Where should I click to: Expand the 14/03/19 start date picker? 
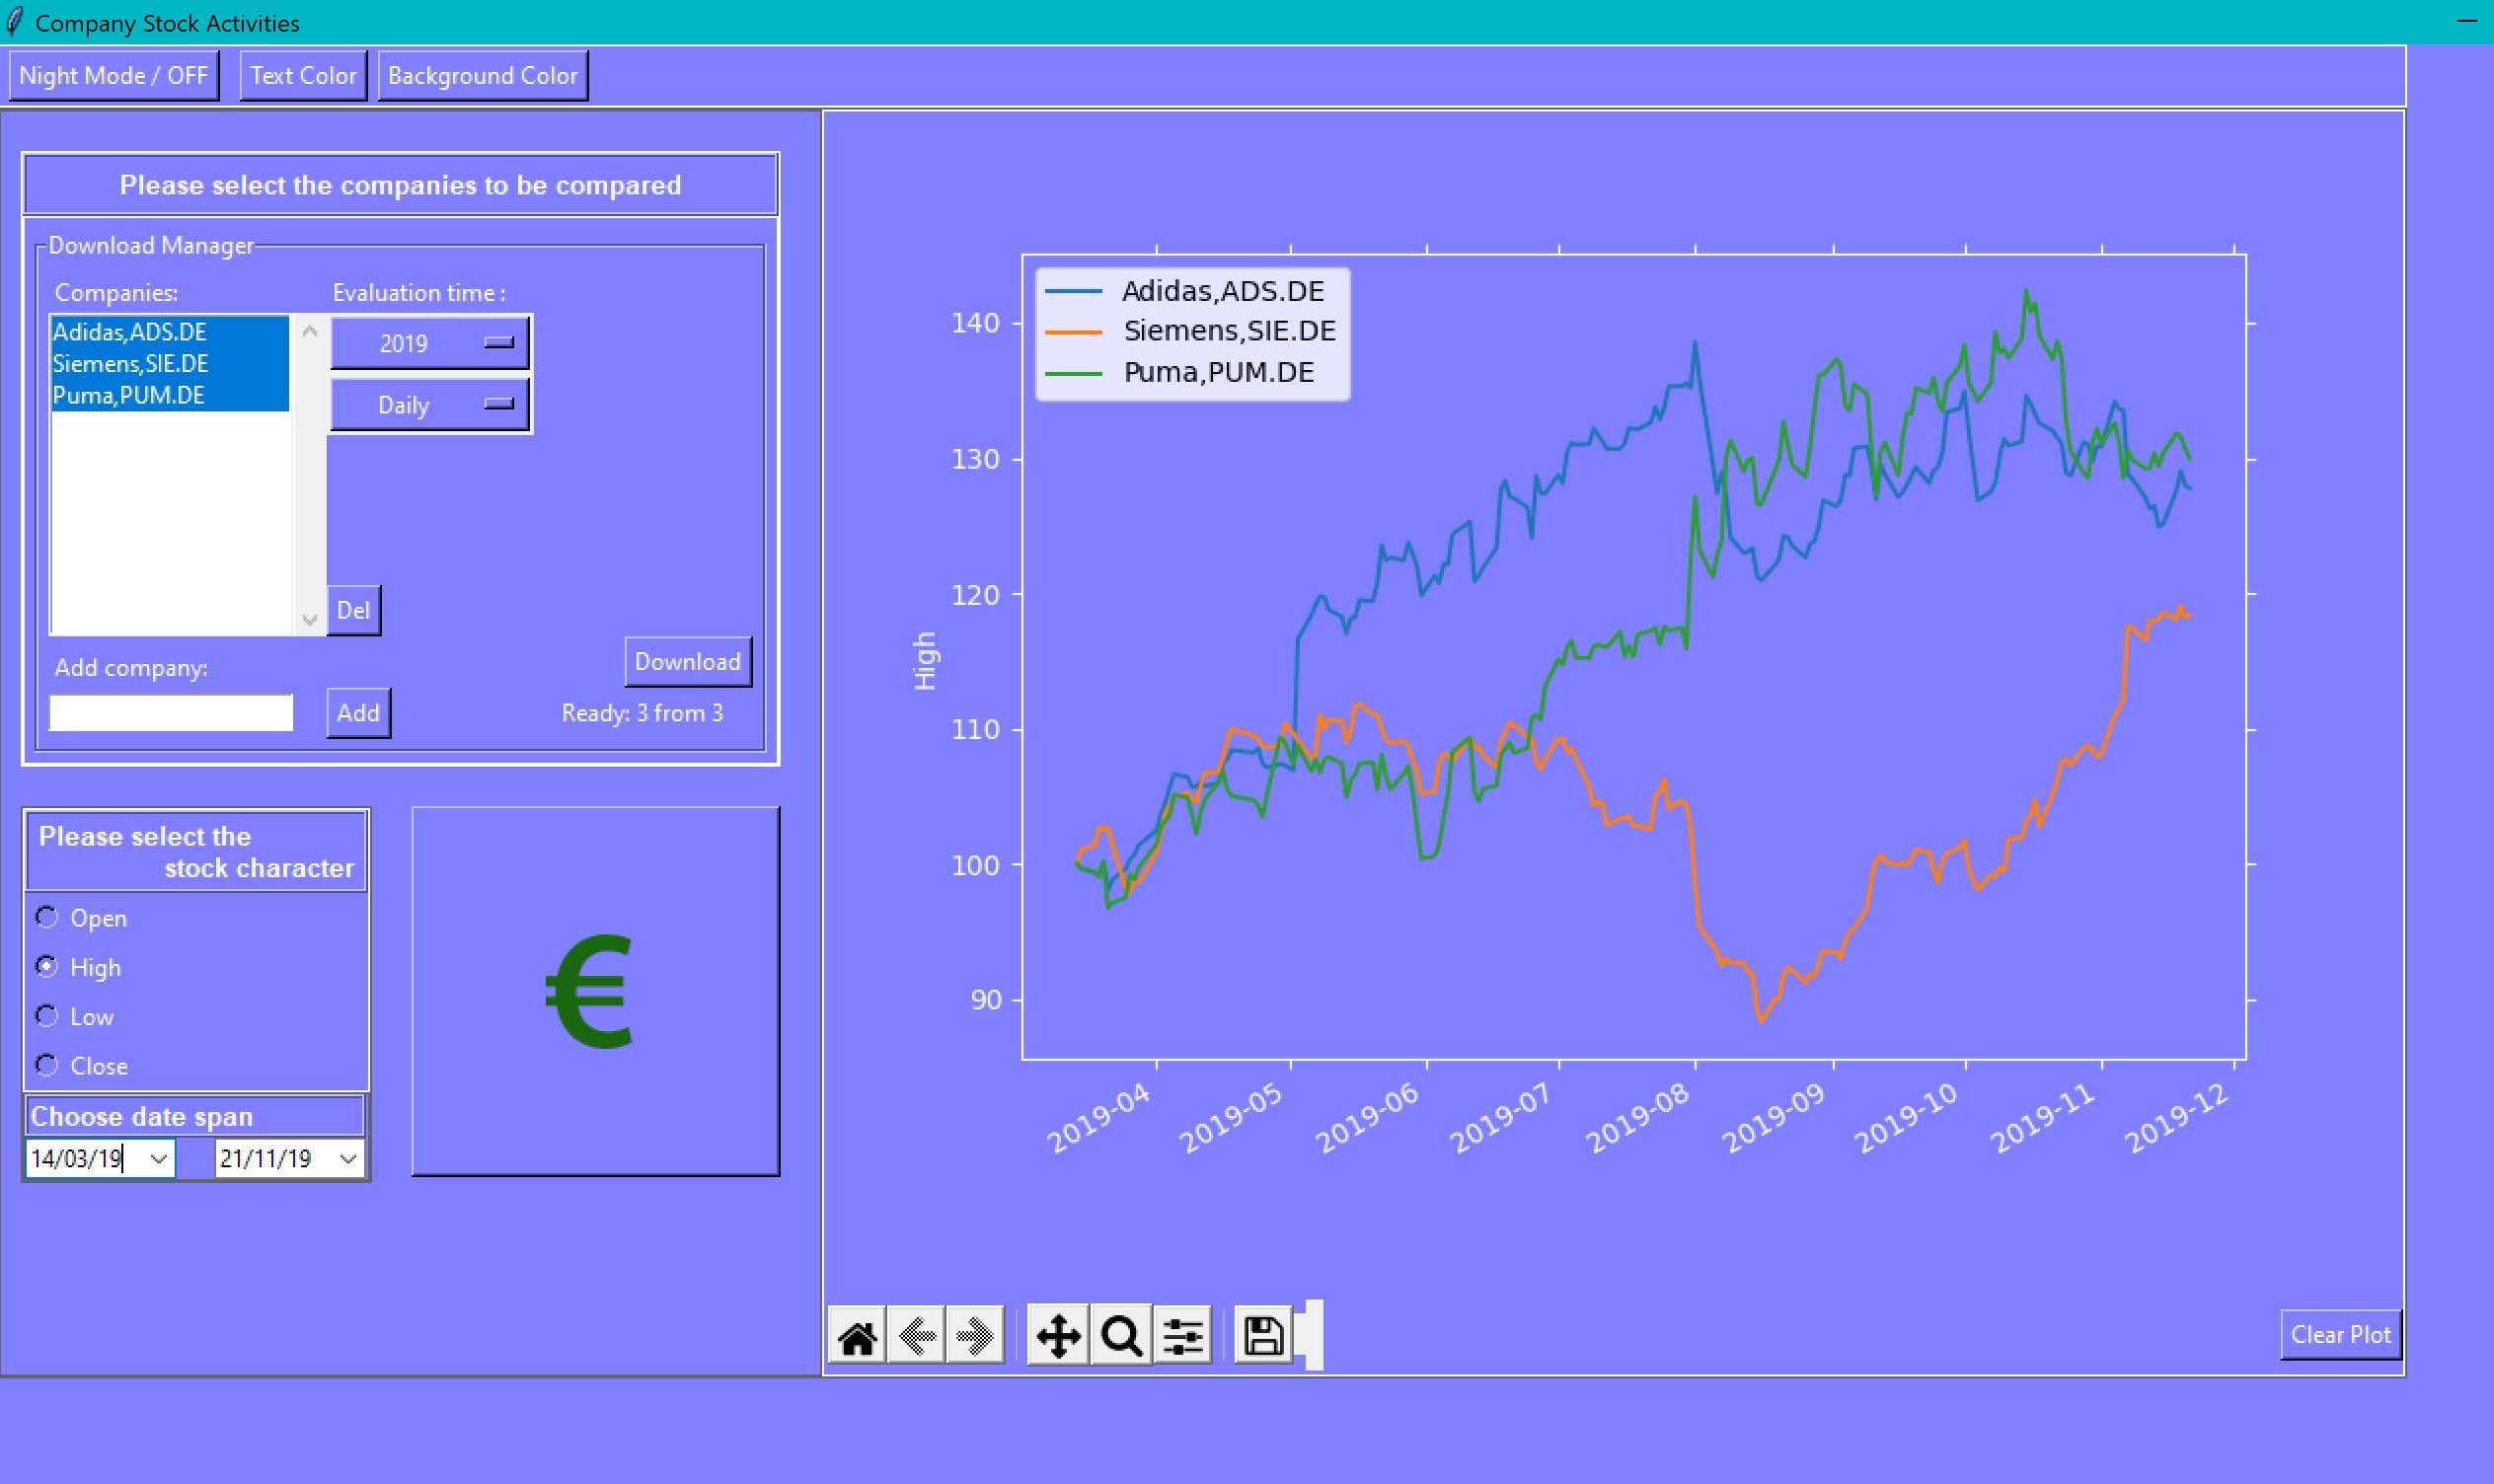point(159,1159)
